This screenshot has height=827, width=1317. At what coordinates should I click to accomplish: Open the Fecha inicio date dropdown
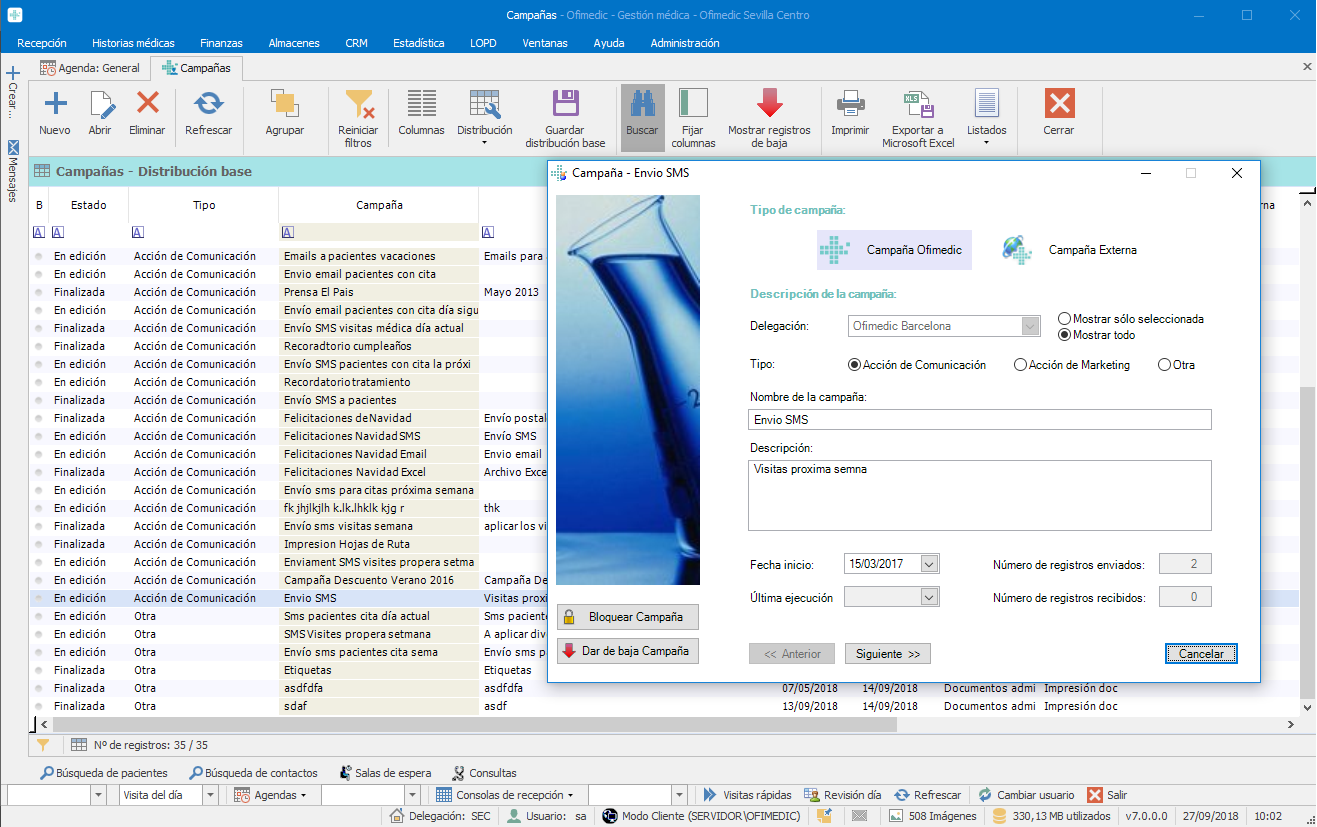[x=929, y=564]
